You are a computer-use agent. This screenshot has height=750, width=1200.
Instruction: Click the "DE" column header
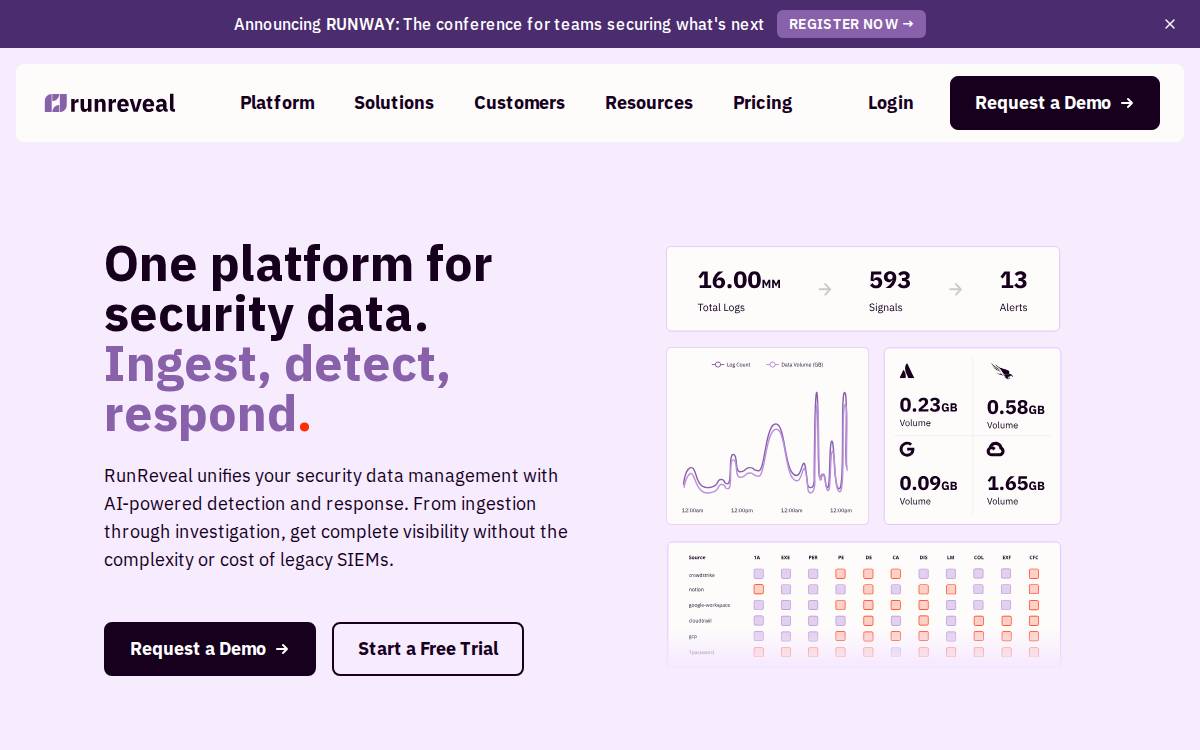[868, 557]
